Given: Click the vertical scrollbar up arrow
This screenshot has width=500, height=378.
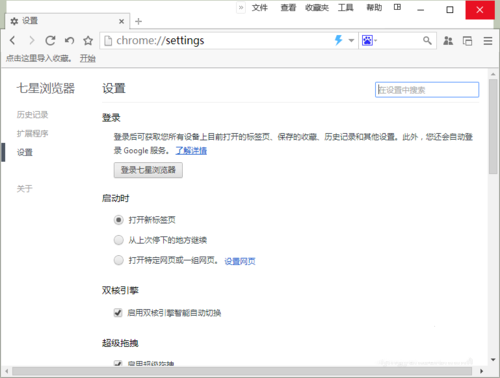Looking at the screenshot, I should 493,74.
